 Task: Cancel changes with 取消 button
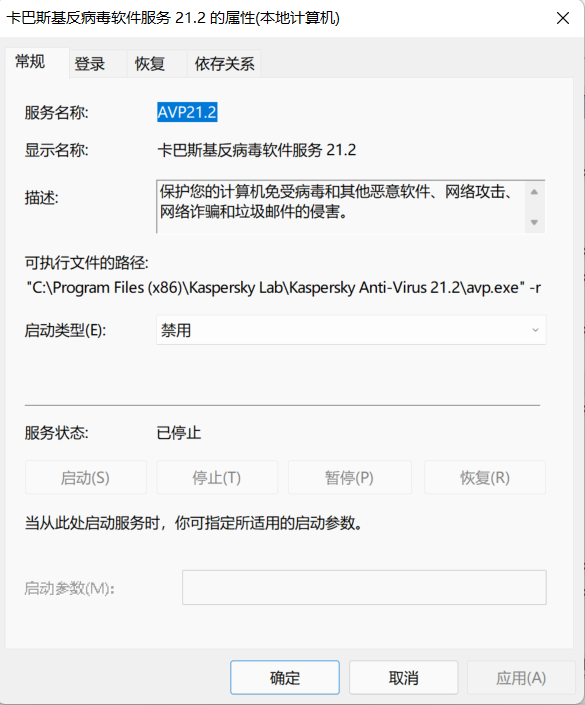pyautogui.click(x=403, y=678)
